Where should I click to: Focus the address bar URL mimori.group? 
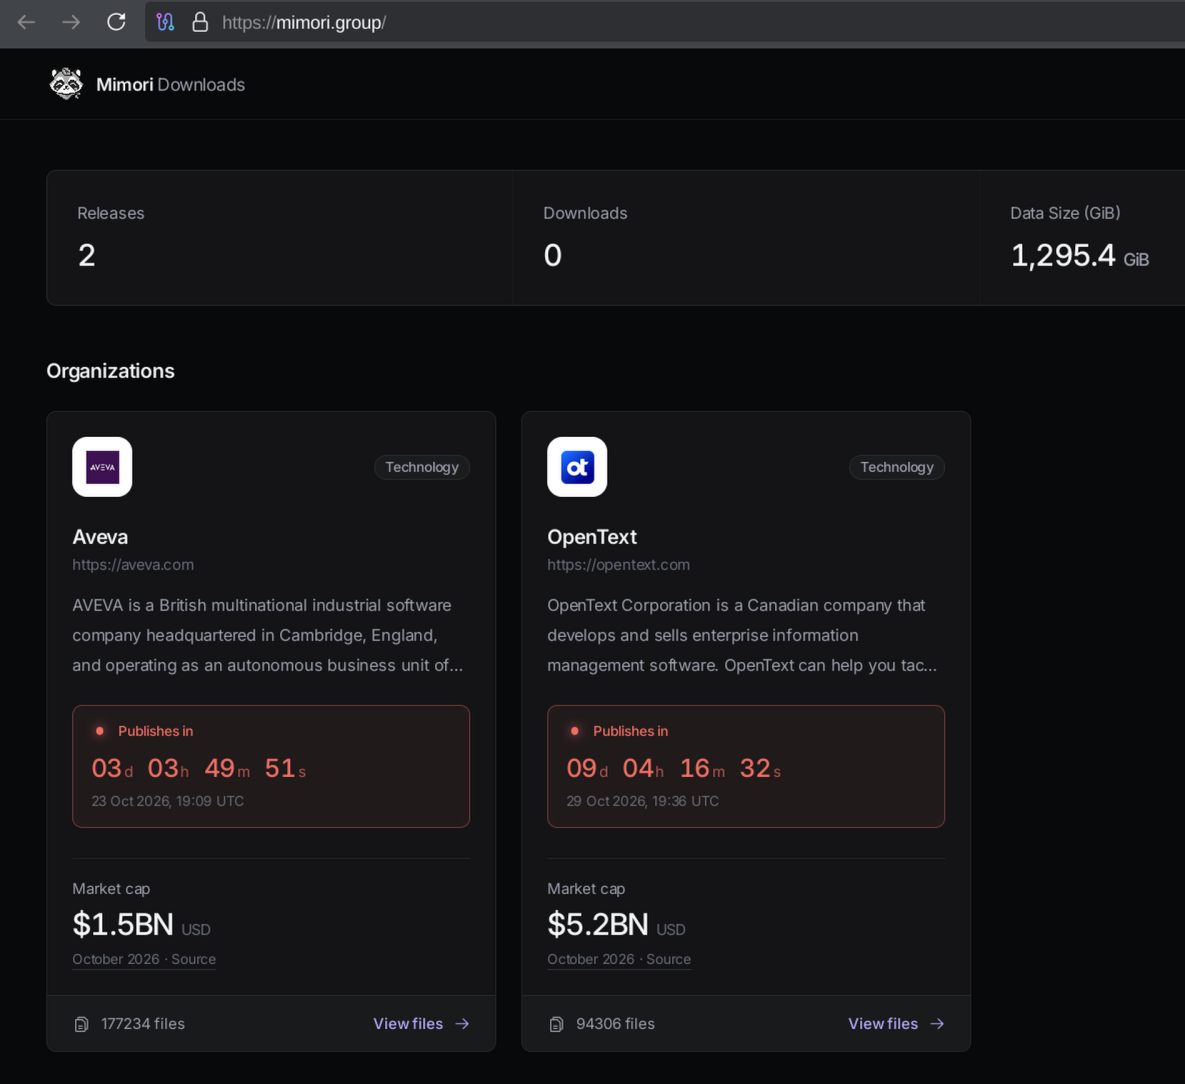coord(304,23)
